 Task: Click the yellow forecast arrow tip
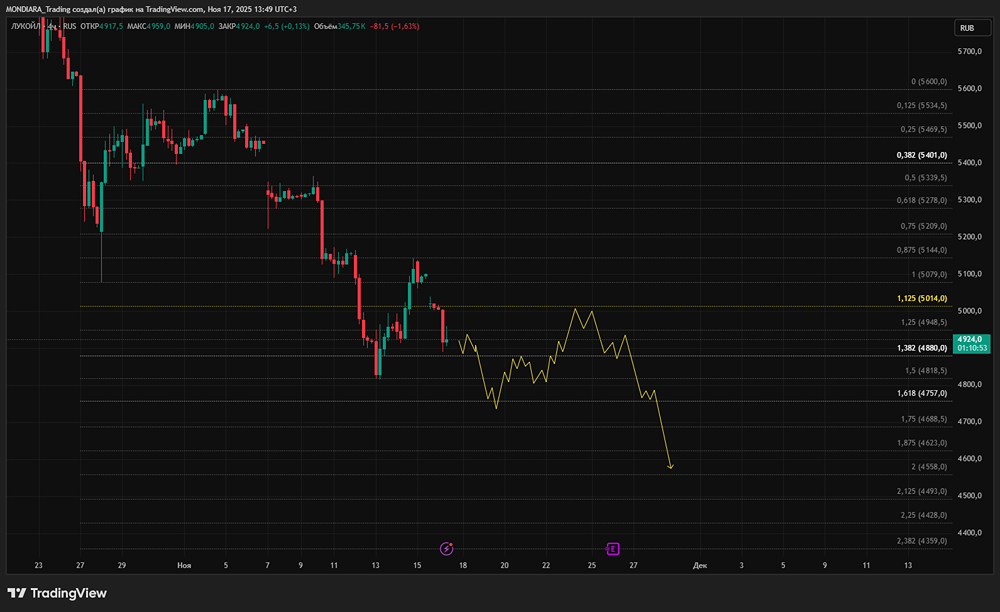pyautogui.click(x=670, y=467)
